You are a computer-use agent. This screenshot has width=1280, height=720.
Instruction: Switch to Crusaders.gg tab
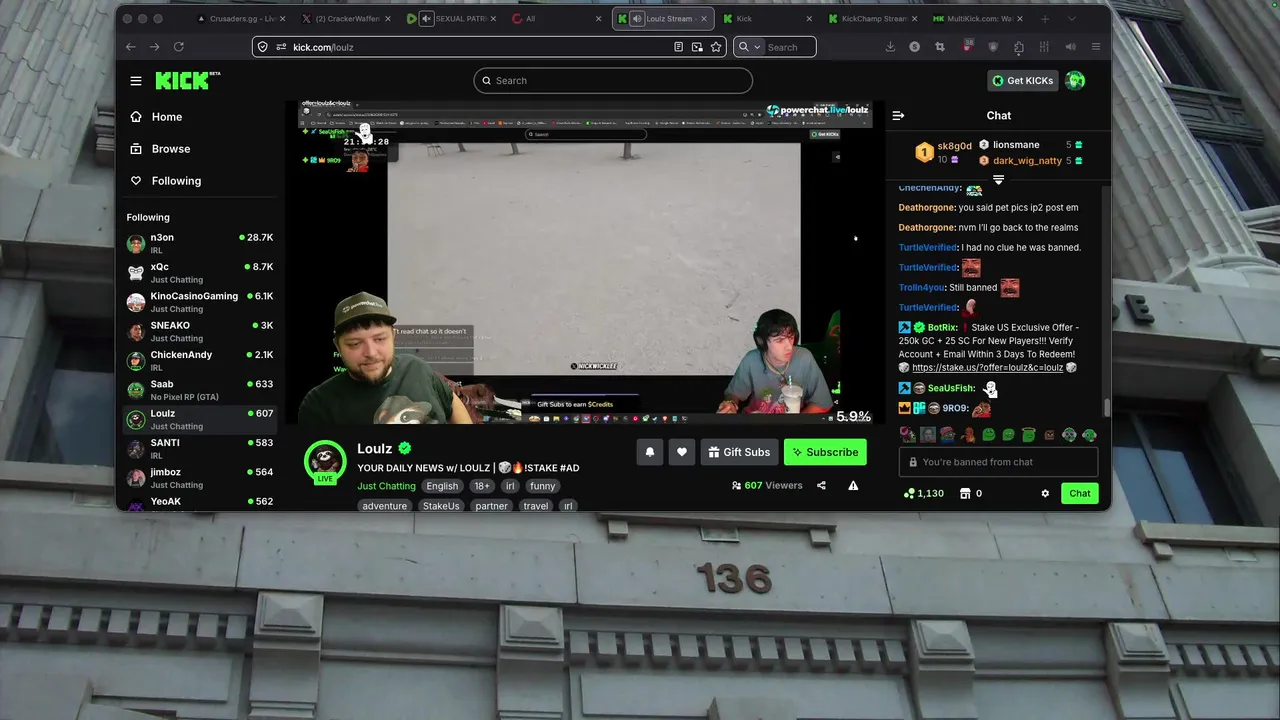pos(240,19)
